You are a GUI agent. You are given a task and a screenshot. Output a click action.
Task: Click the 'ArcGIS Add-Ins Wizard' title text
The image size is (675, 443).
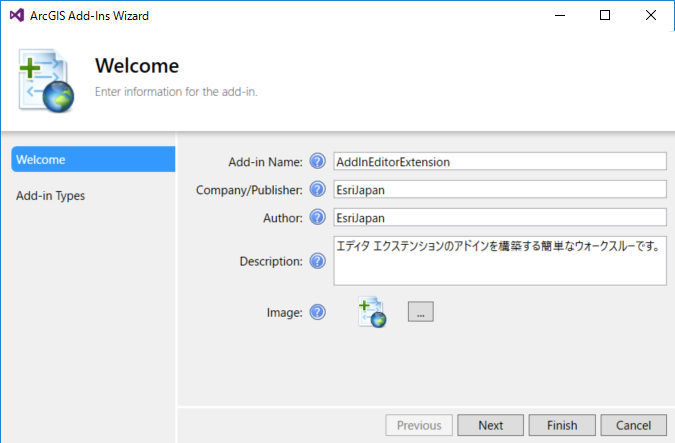click(90, 16)
